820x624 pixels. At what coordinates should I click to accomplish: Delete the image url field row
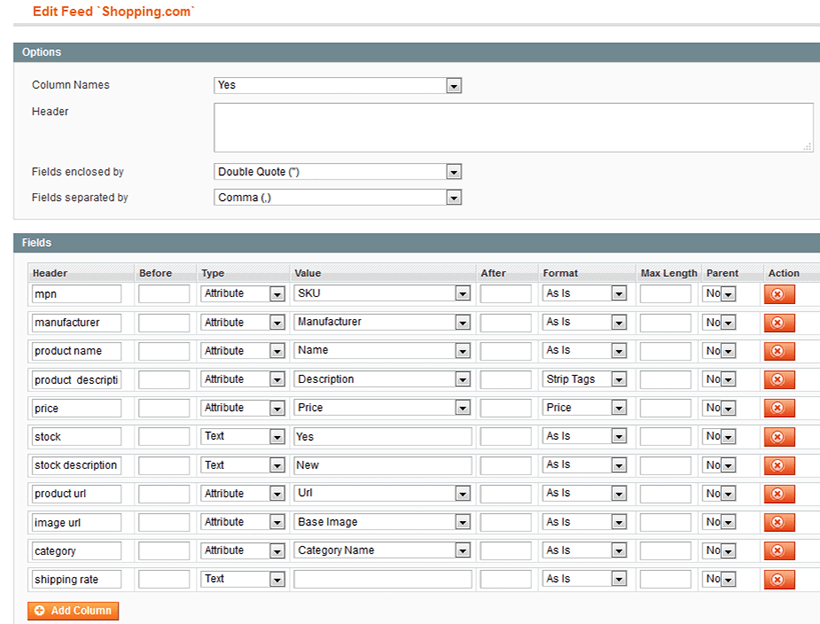coord(779,522)
